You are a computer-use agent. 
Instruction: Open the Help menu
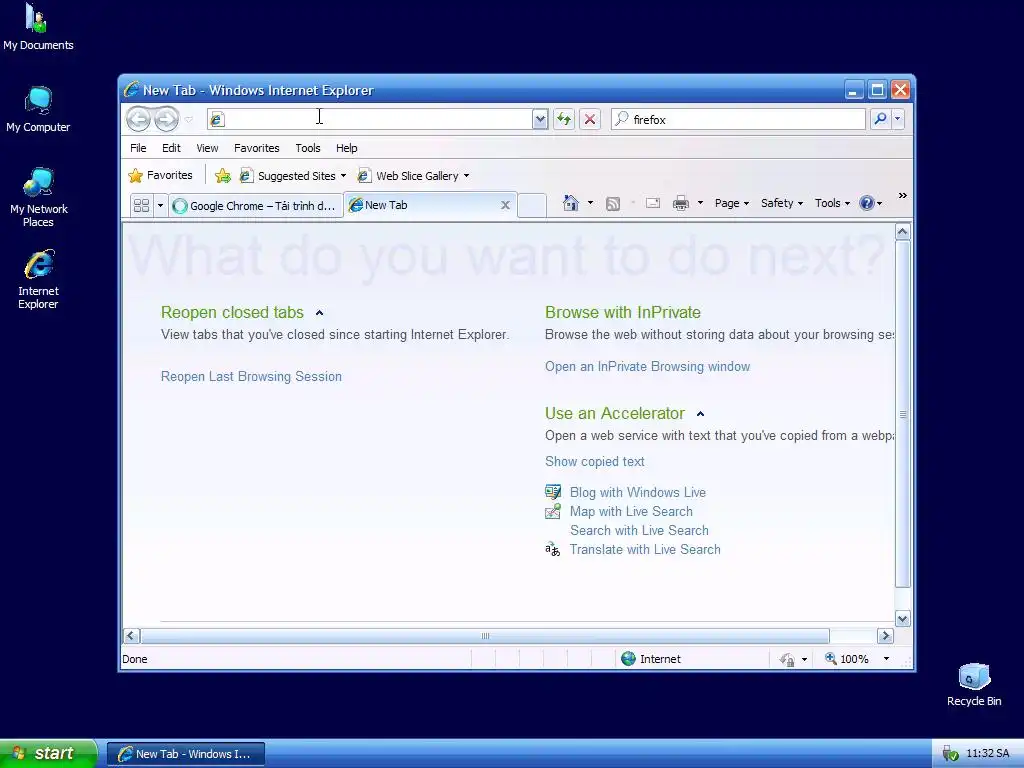pyautogui.click(x=346, y=148)
